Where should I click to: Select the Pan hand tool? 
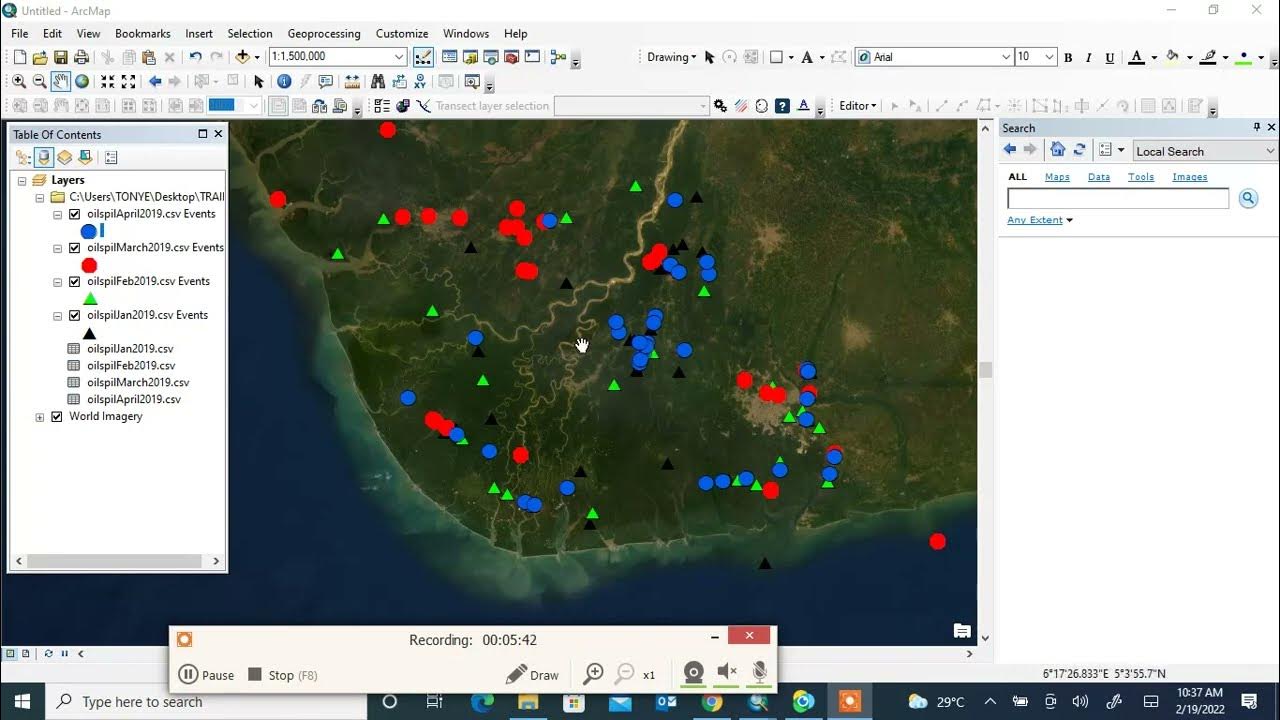[61, 82]
